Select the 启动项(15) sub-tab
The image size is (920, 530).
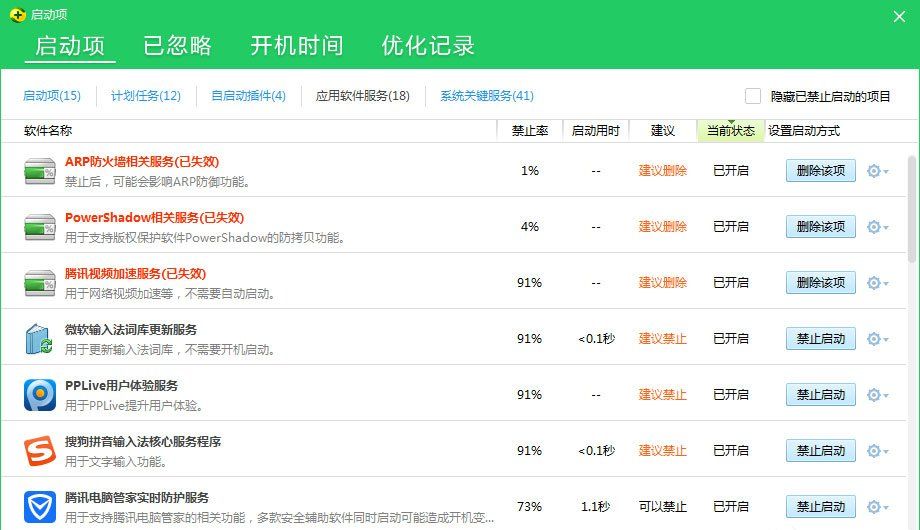pos(52,96)
